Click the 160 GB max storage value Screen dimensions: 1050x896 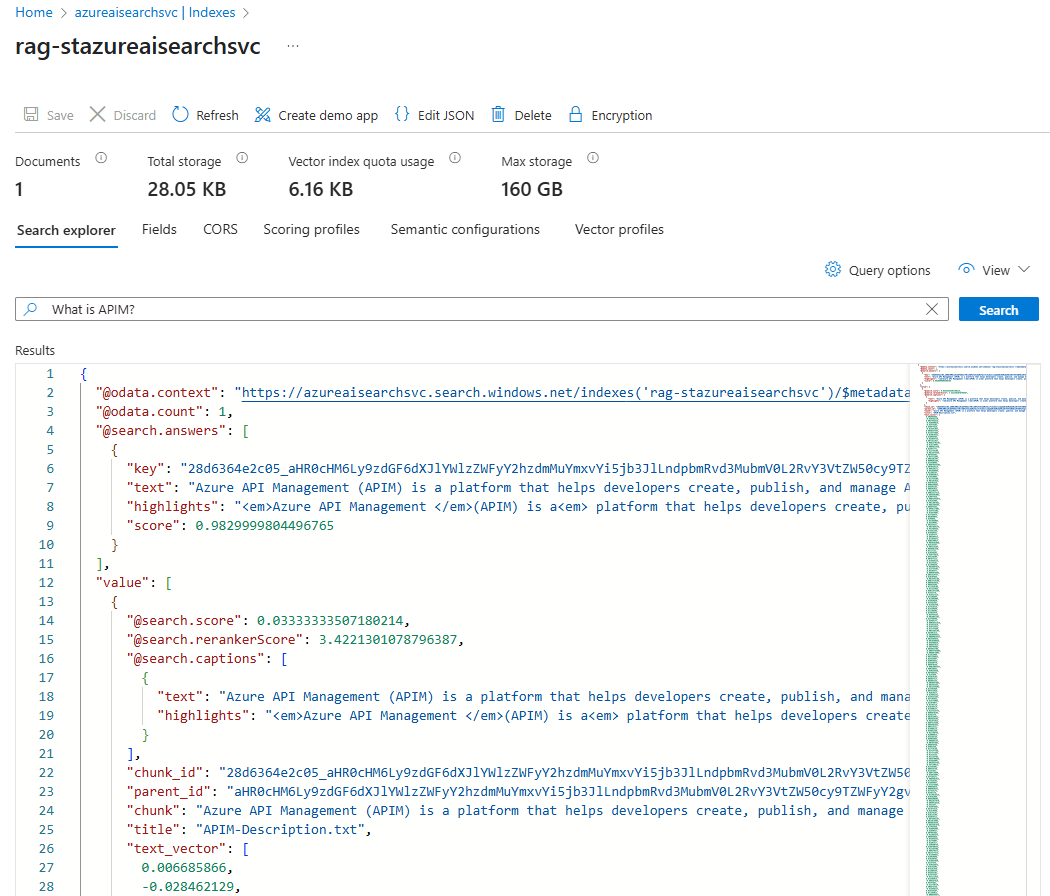[532, 190]
